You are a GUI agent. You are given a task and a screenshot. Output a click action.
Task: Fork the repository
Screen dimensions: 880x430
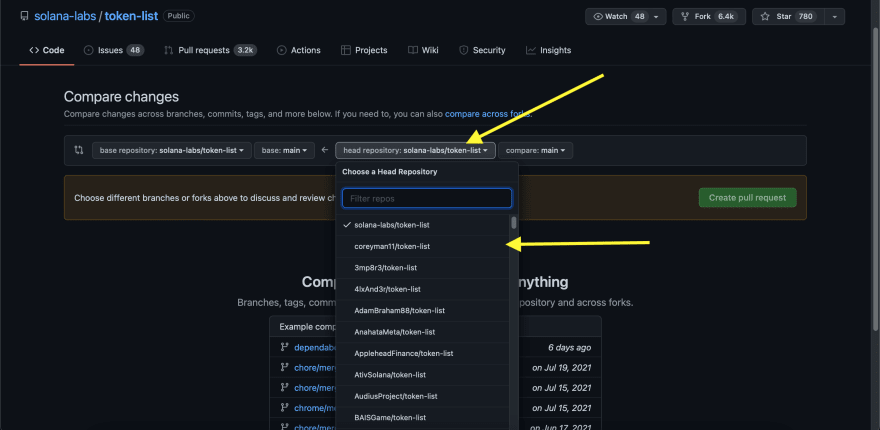[709, 16]
